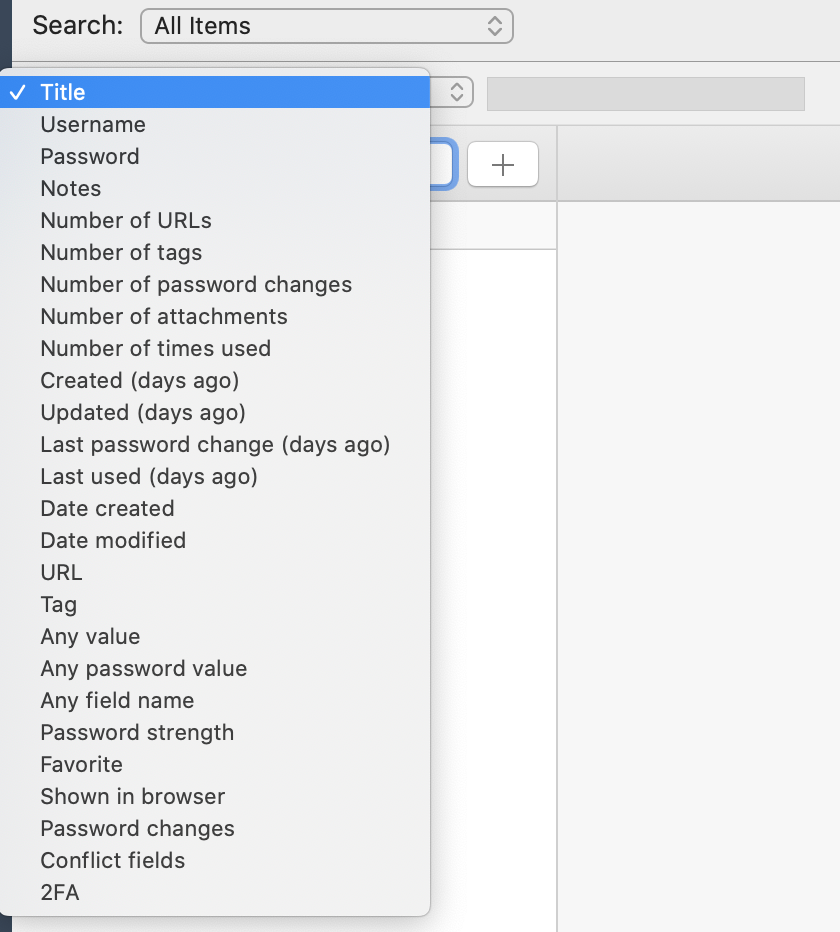Screen dimensions: 840x932
Task: Choose Created (days ago) option
Action: coord(140,381)
